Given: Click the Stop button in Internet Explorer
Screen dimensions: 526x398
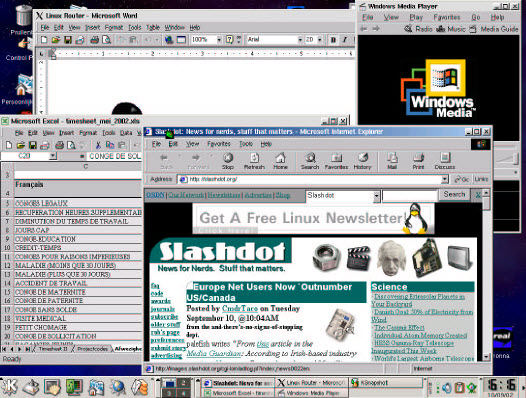Looking at the screenshot, I should click(228, 161).
